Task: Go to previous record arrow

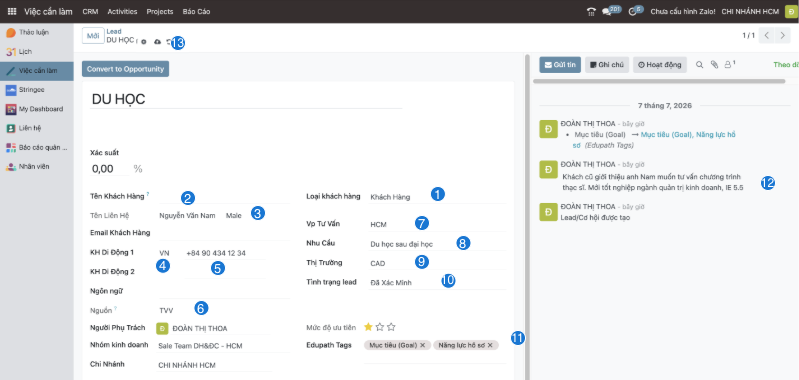Action: pos(766,36)
